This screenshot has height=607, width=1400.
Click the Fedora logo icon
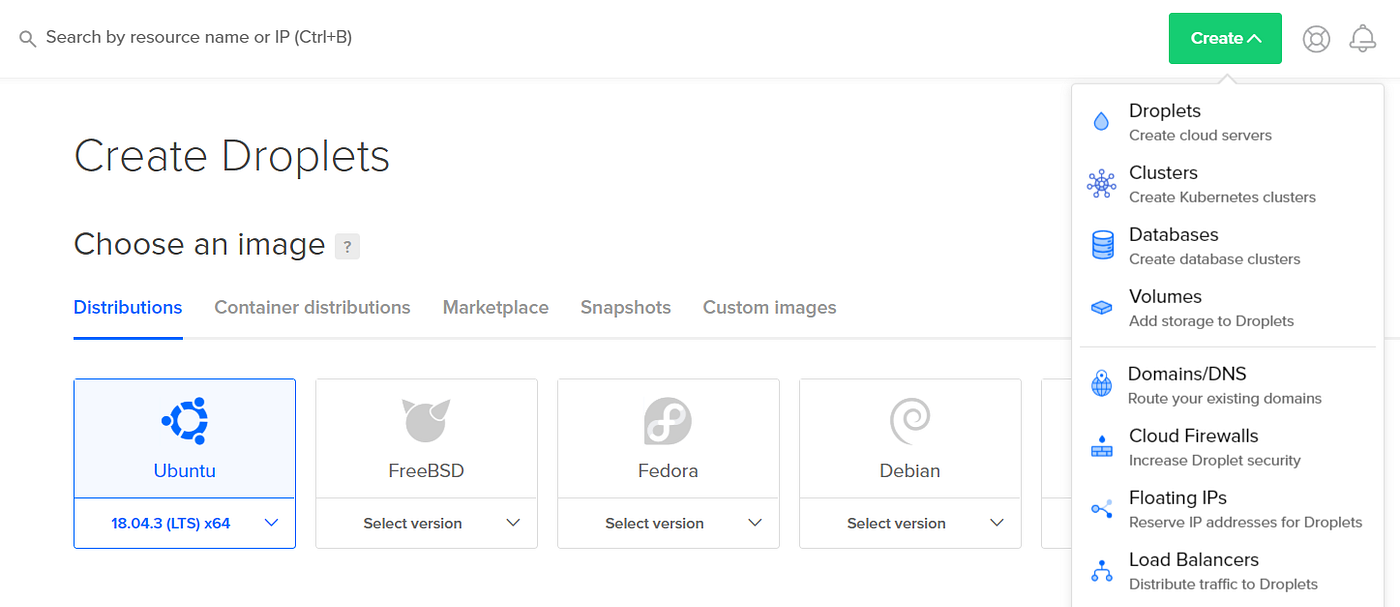(668, 421)
